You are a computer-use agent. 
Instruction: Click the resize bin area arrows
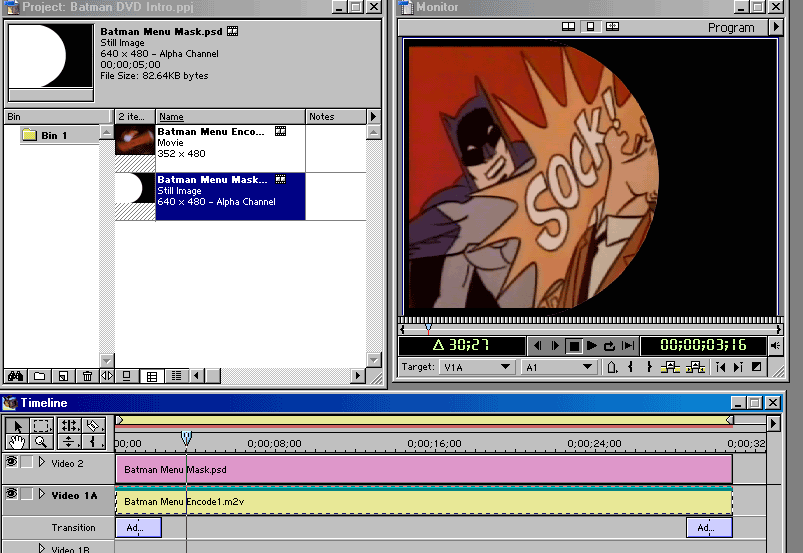pyautogui.click(x=107, y=376)
